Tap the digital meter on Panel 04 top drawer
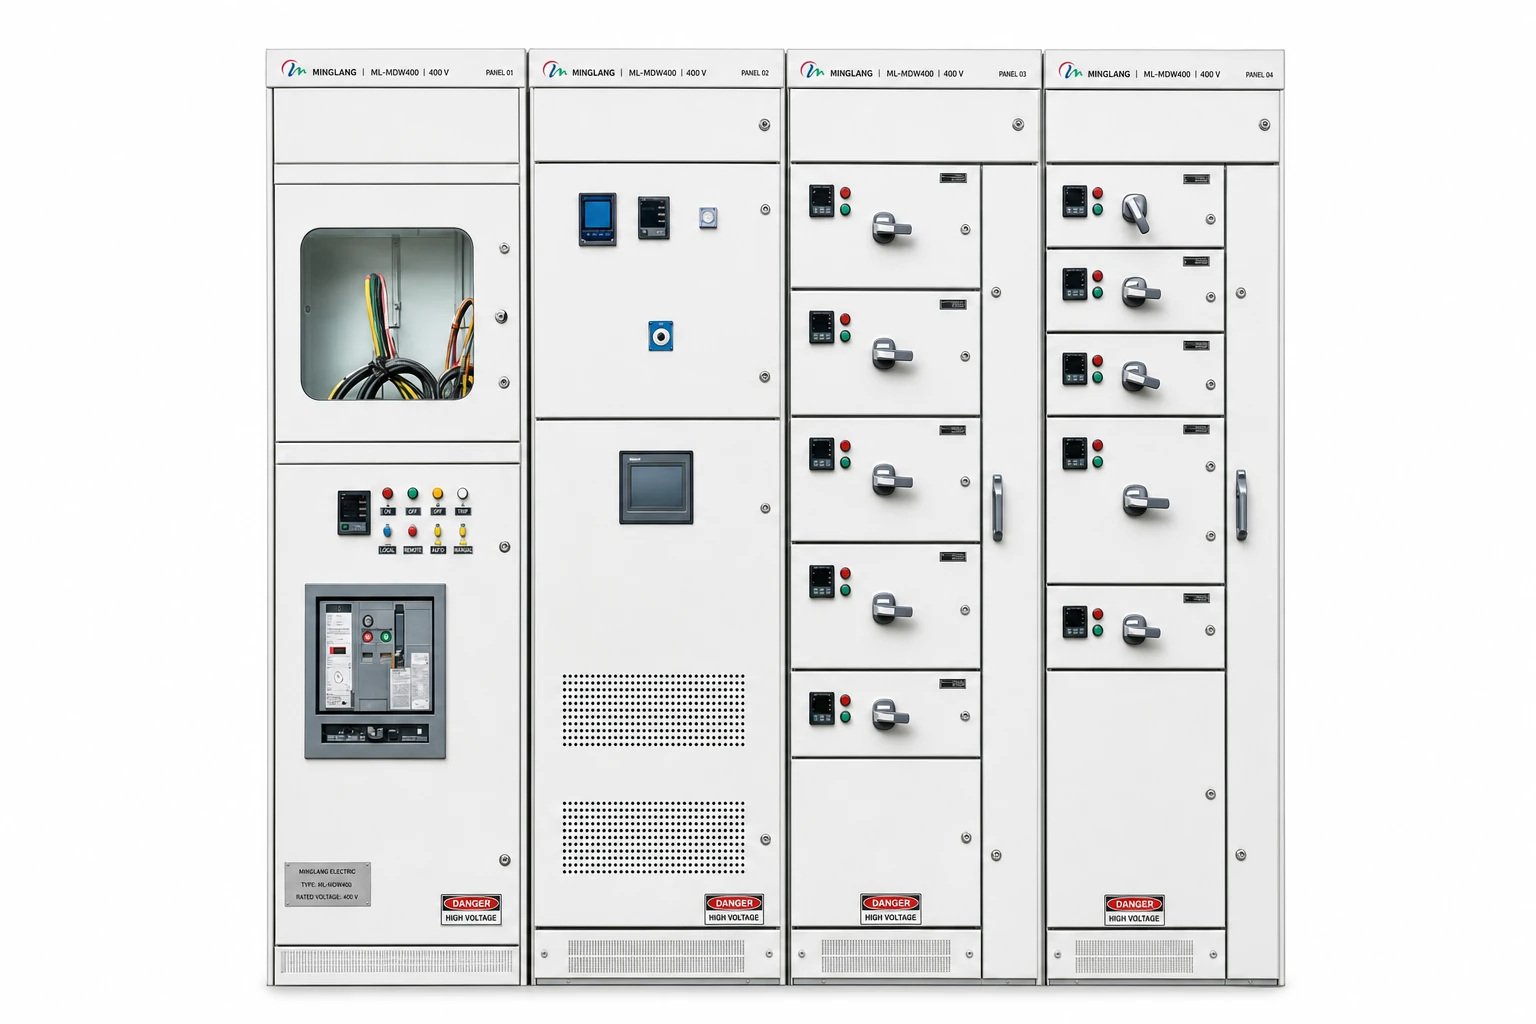 tap(1075, 202)
